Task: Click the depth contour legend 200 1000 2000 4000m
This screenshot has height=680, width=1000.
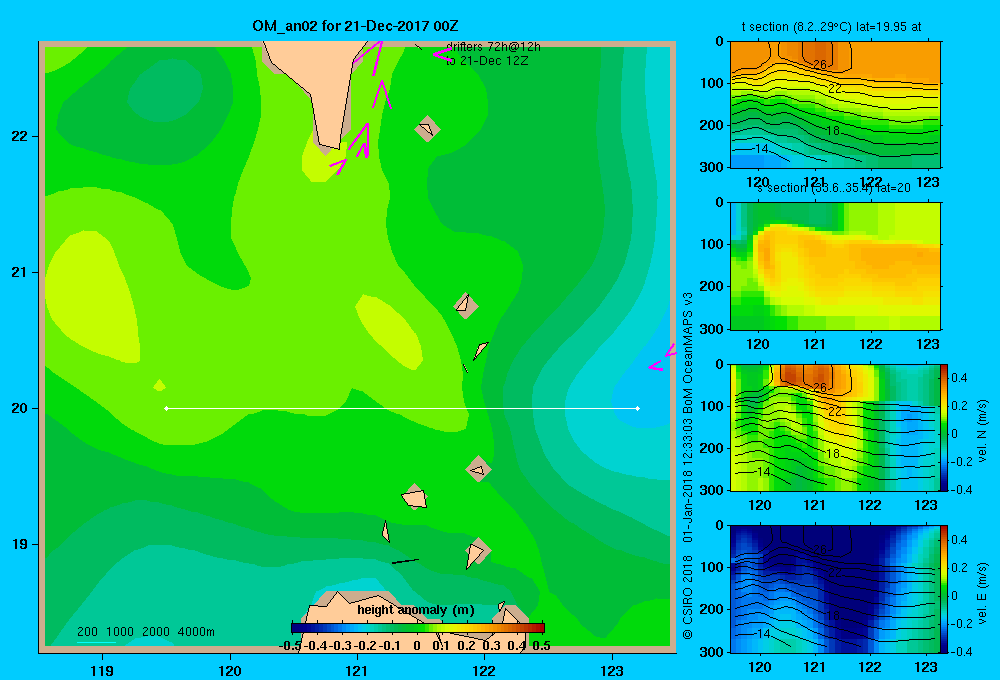Action: 146,632
